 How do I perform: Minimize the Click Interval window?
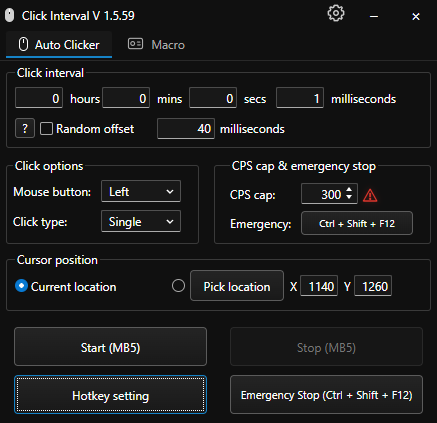374,16
